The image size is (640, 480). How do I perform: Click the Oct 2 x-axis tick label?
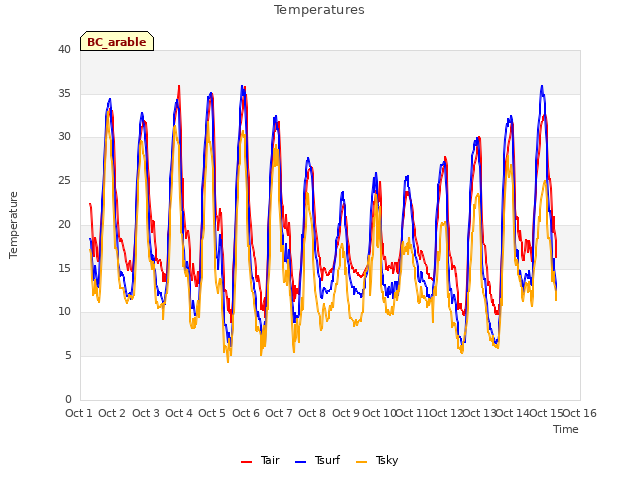112,413
